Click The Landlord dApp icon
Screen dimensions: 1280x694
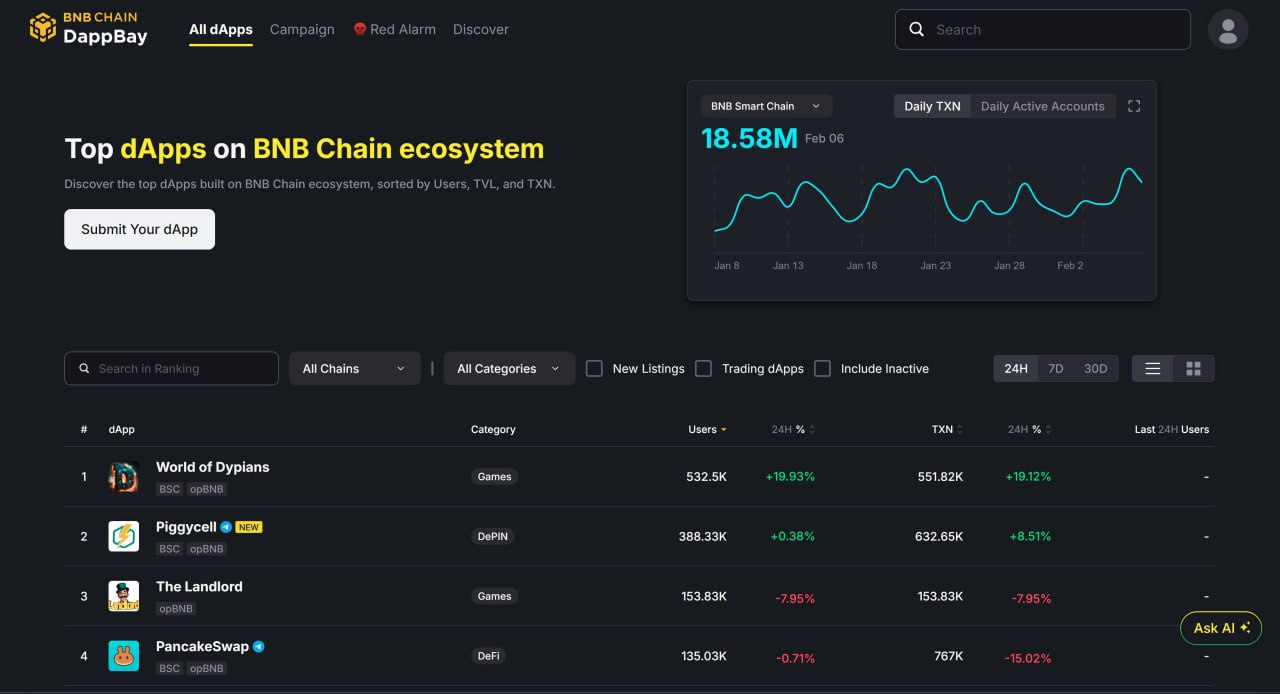124,597
